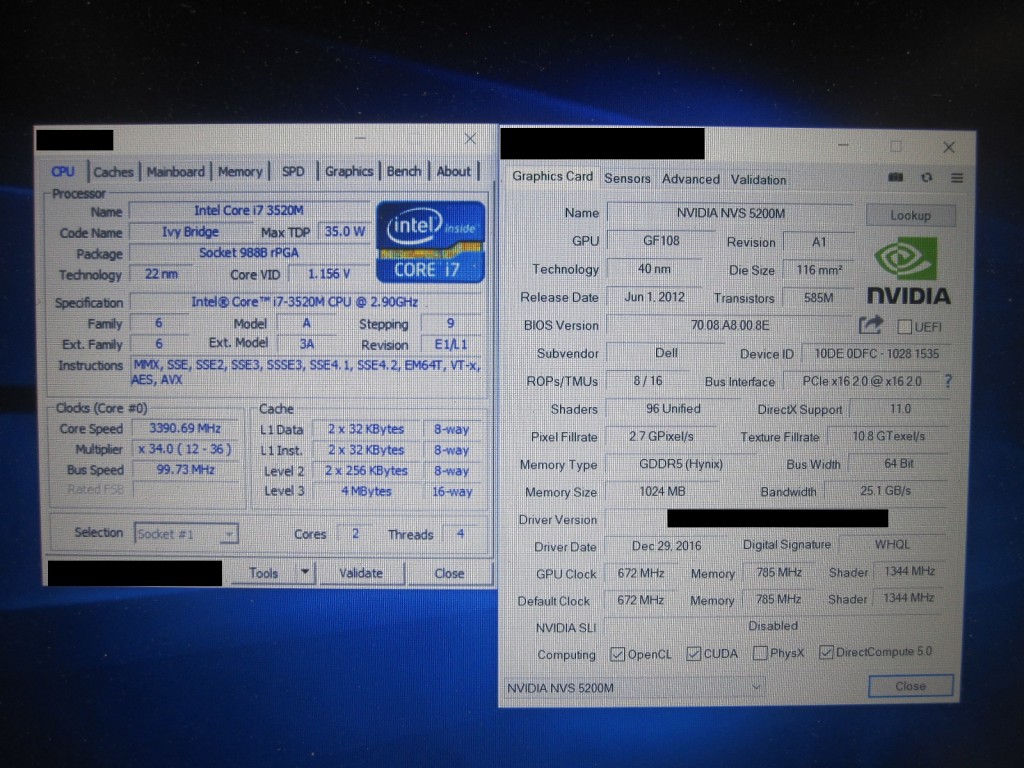Select the Graphics Card tab in GPU-Z

click(x=552, y=176)
